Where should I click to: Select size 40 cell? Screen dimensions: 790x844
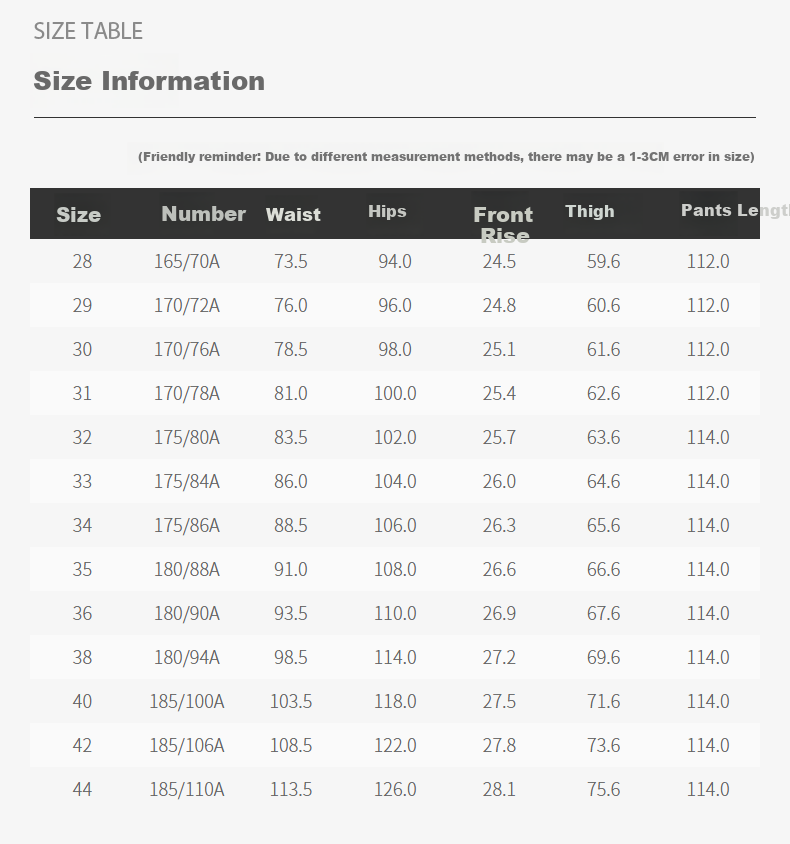click(82, 702)
